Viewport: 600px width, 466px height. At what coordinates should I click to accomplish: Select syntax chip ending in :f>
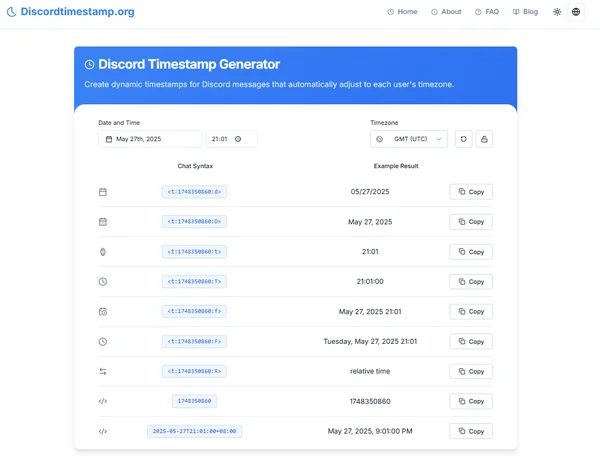(x=194, y=311)
